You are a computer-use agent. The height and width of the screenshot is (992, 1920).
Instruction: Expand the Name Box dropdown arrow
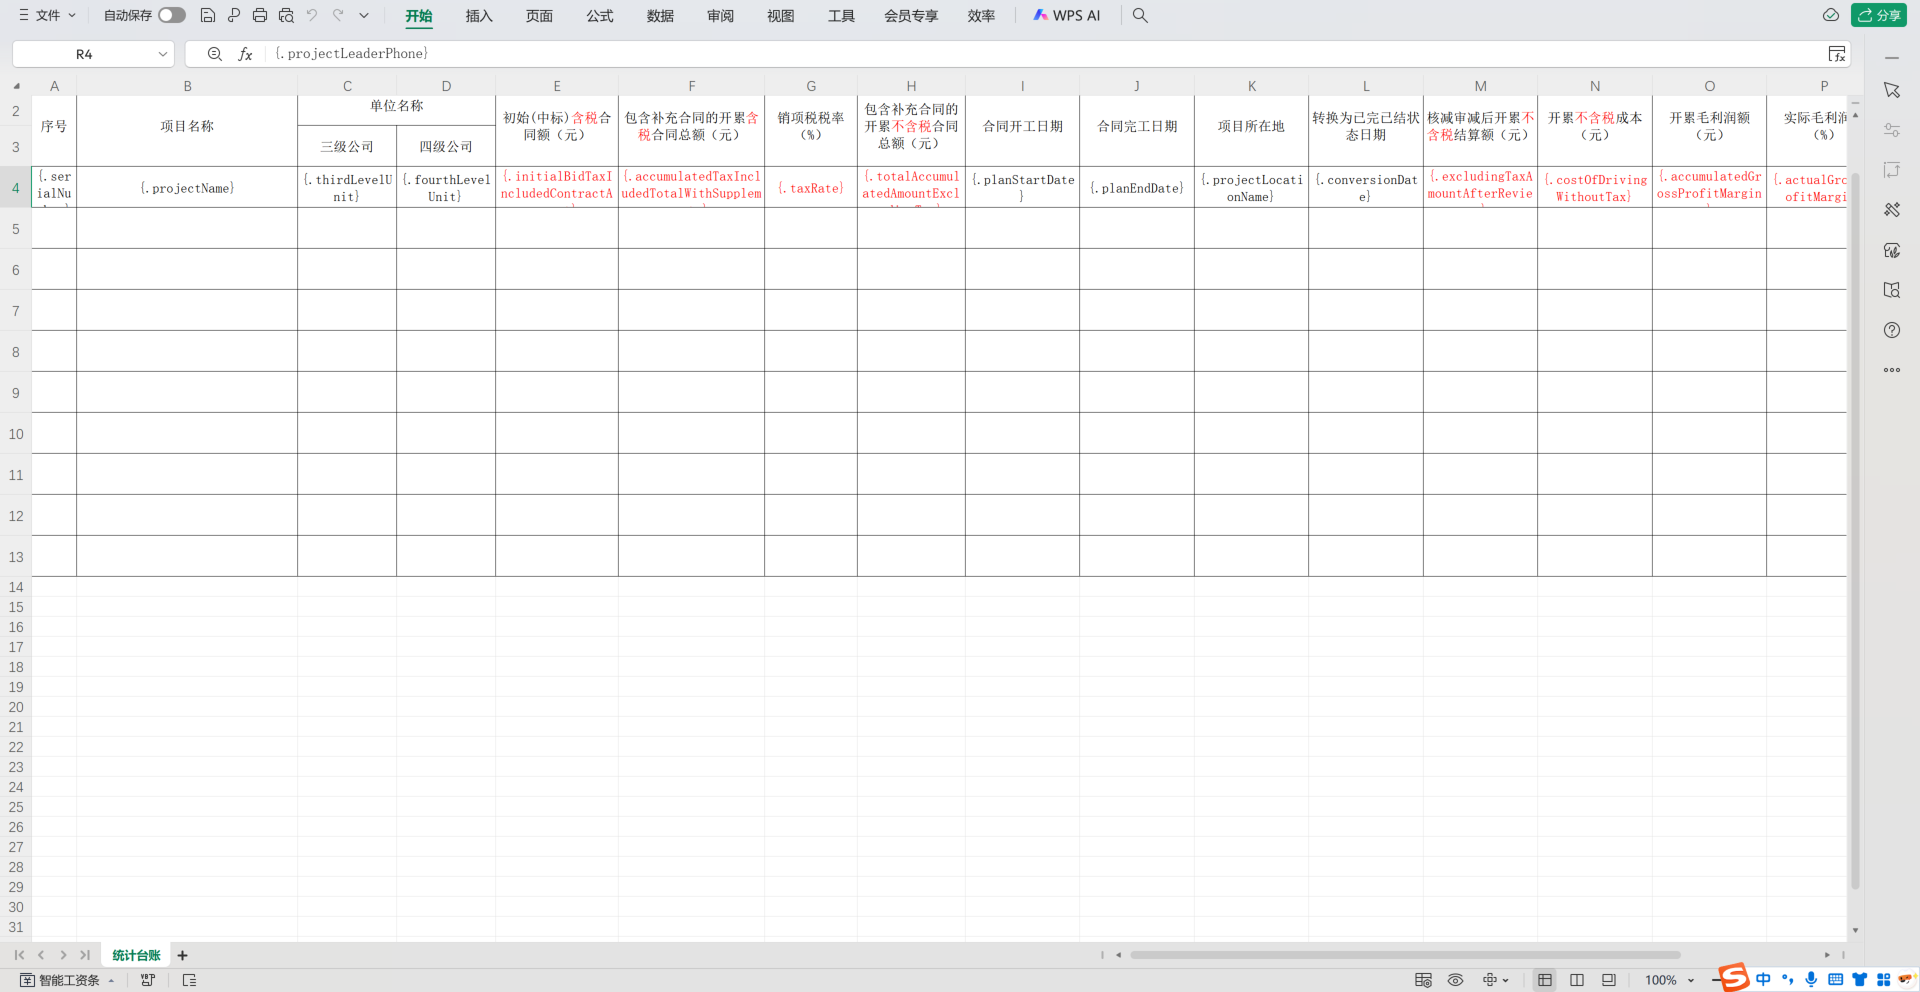pos(163,54)
